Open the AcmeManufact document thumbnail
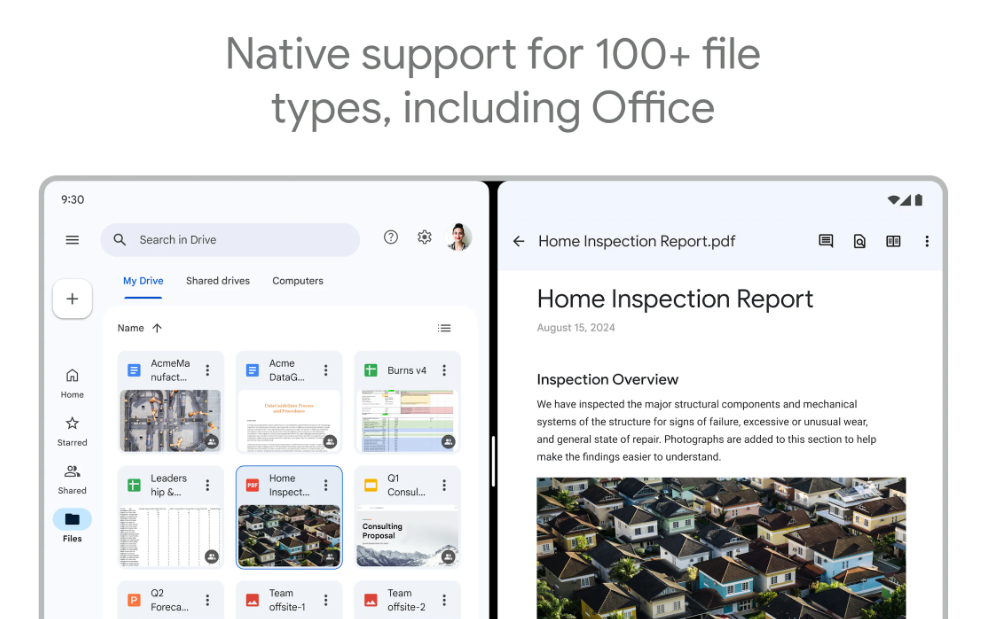 [x=171, y=421]
